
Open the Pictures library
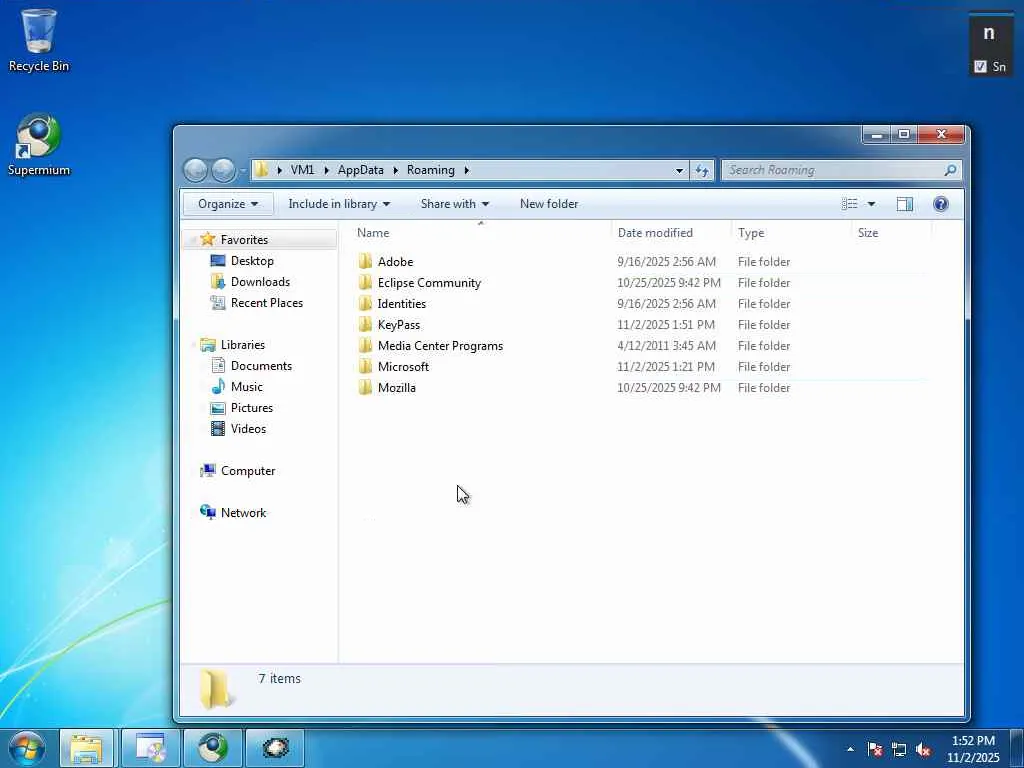point(251,408)
